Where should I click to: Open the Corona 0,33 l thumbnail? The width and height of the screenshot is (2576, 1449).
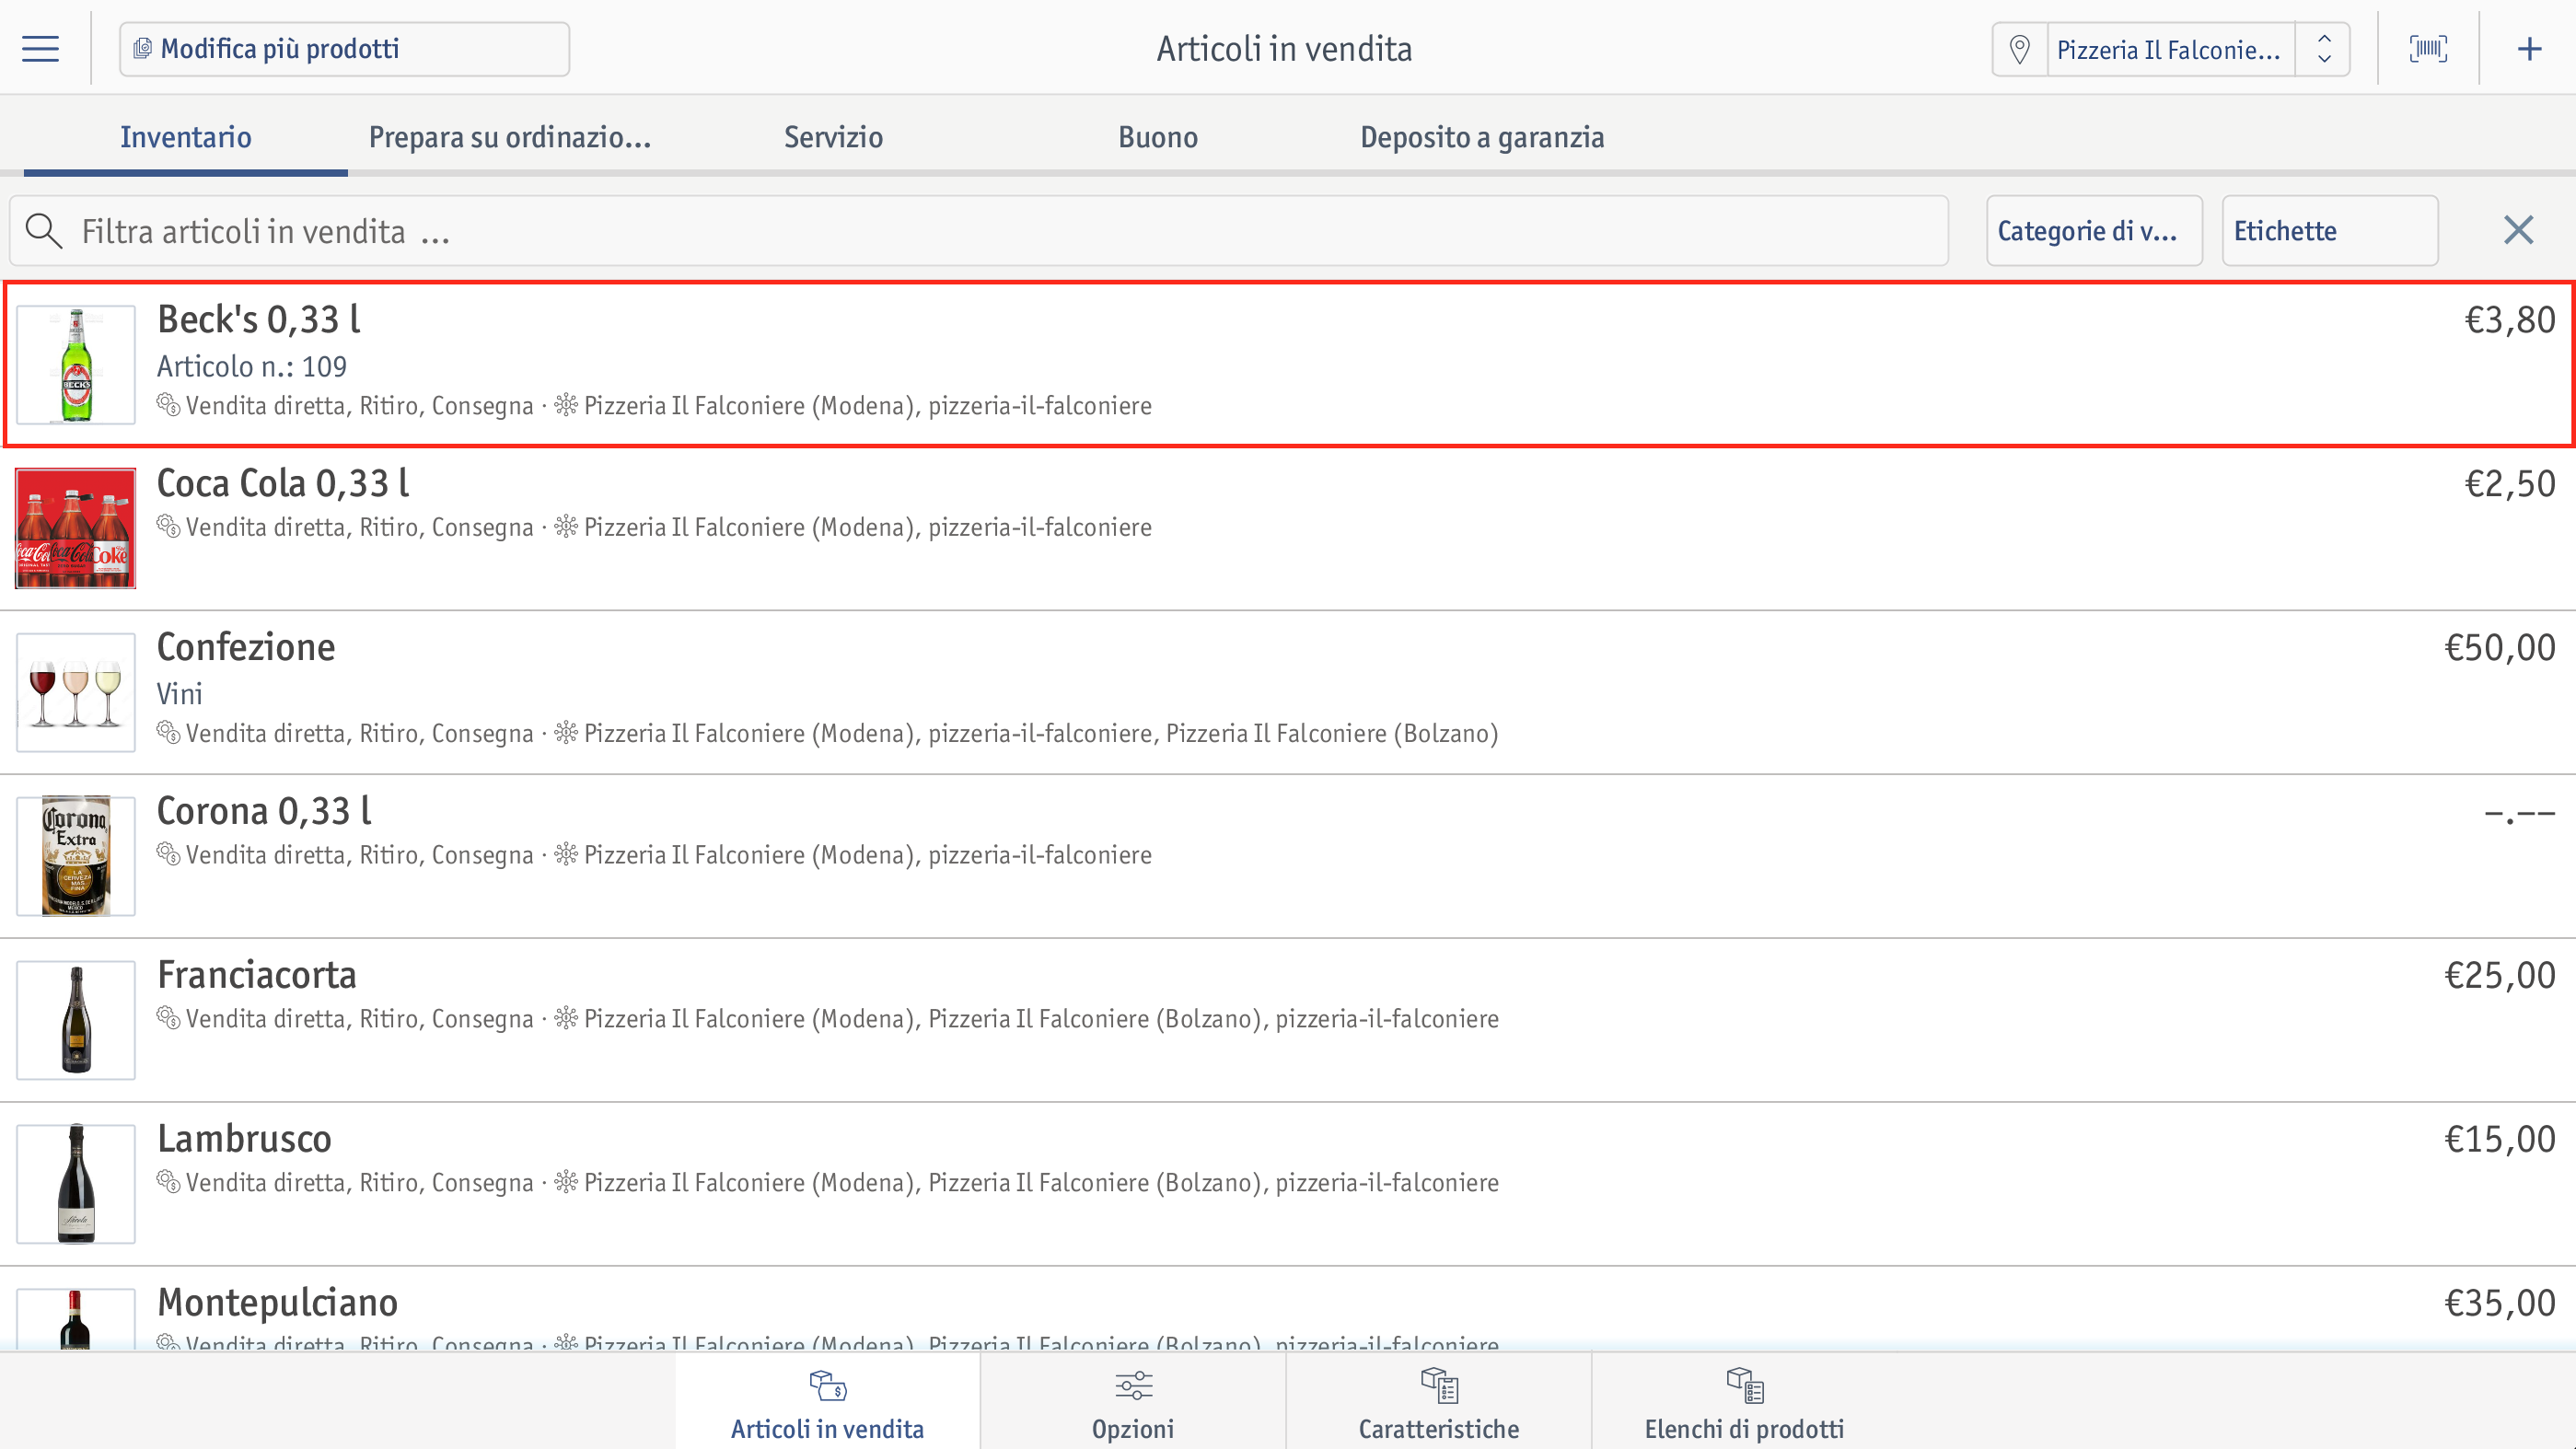76,856
